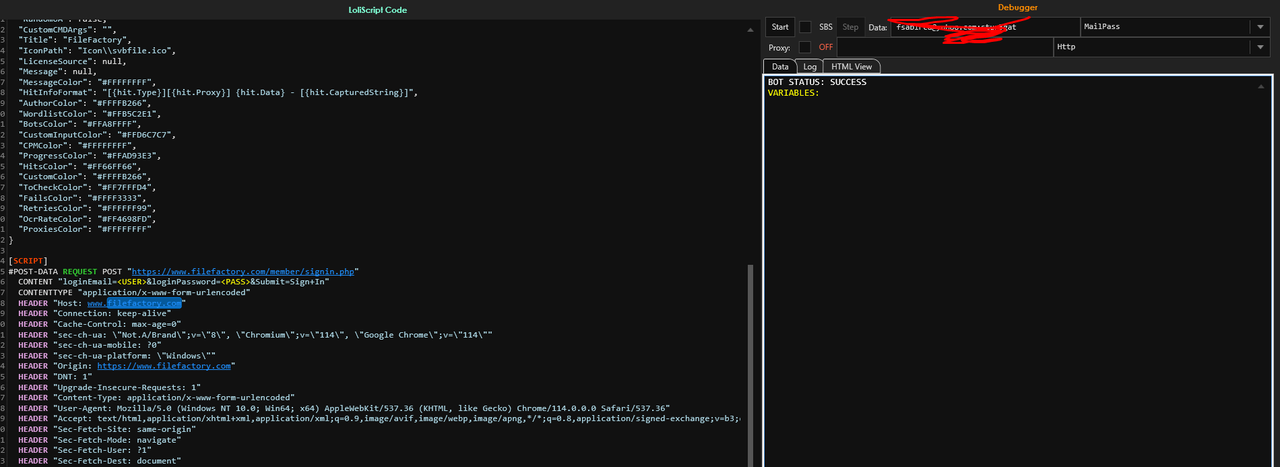Click the Sec-Fetch-Dest document line
The height and width of the screenshot is (467, 1280).
(x=100, y=460)
